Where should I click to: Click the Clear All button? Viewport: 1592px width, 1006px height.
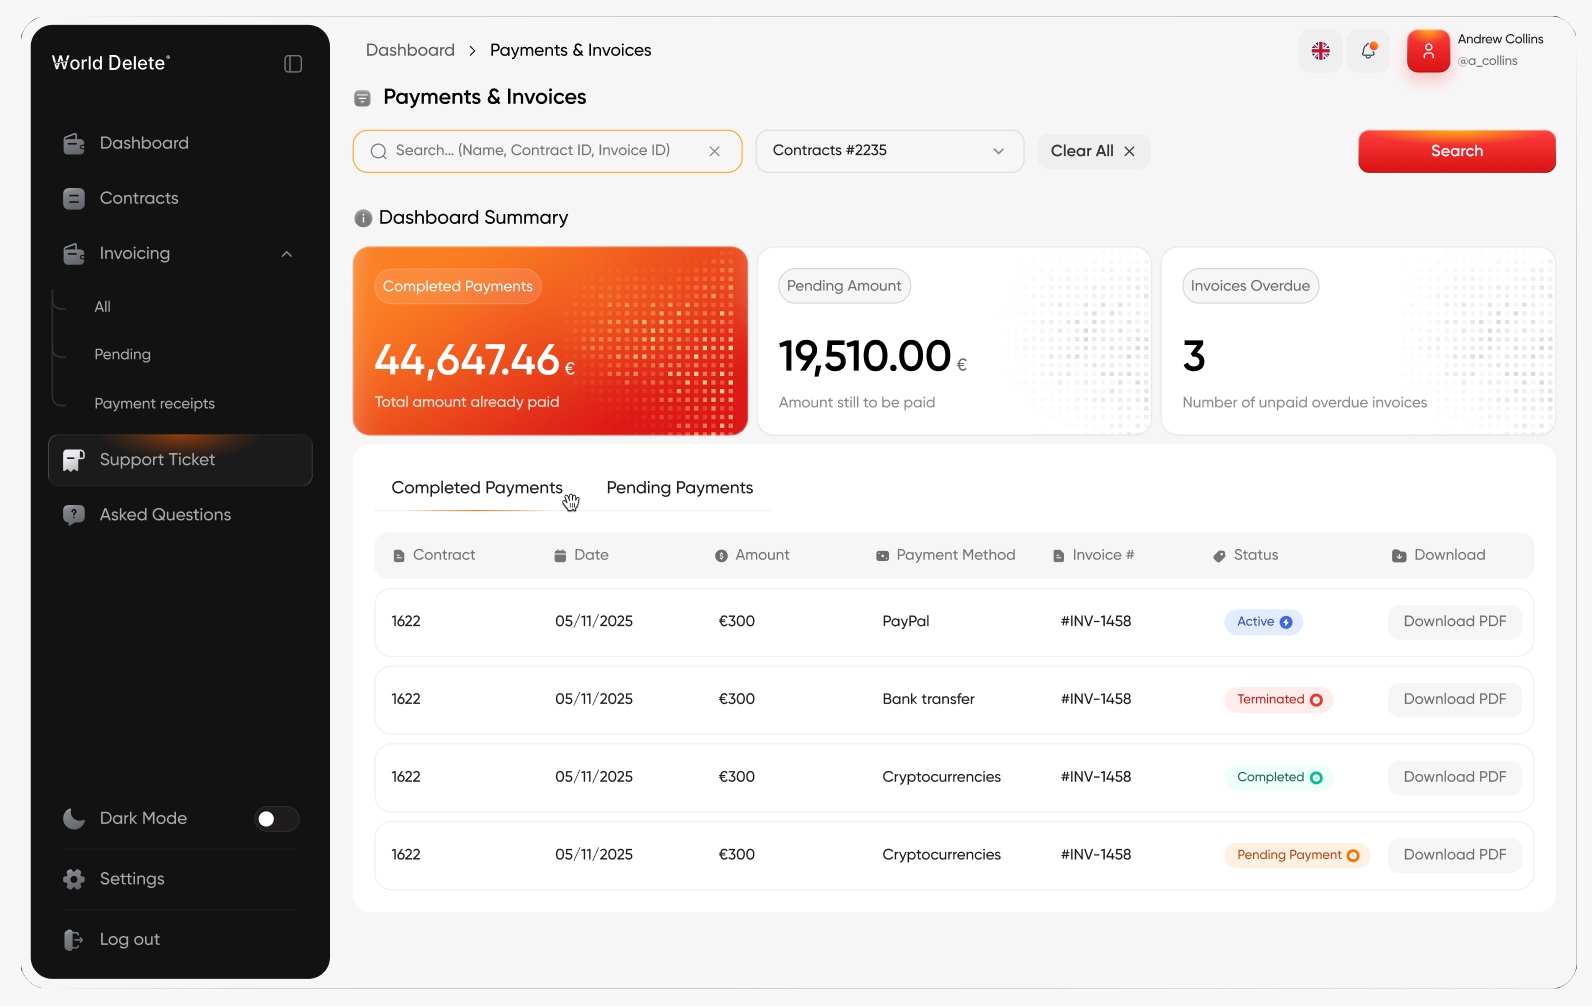(1093, 151)
